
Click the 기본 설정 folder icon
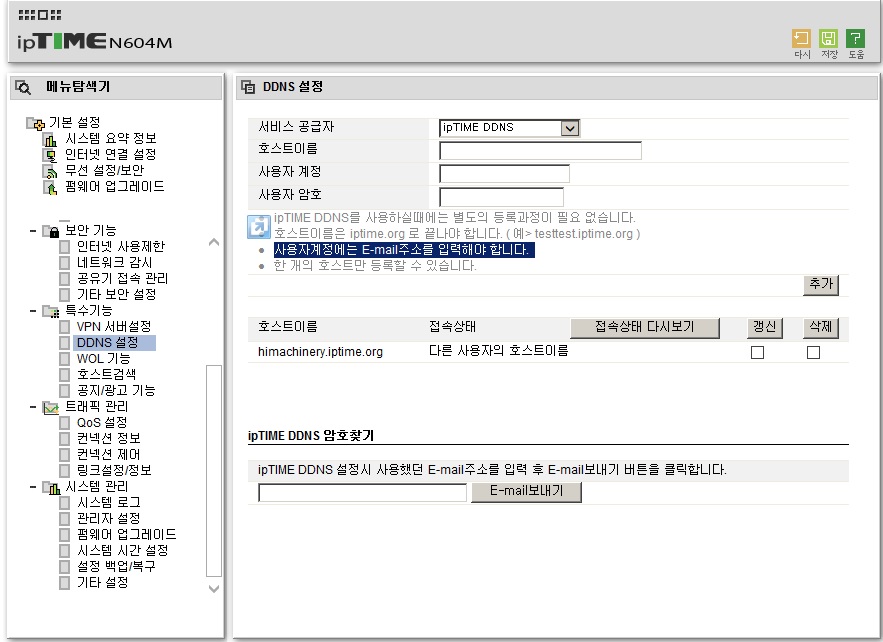coord(35,123)
